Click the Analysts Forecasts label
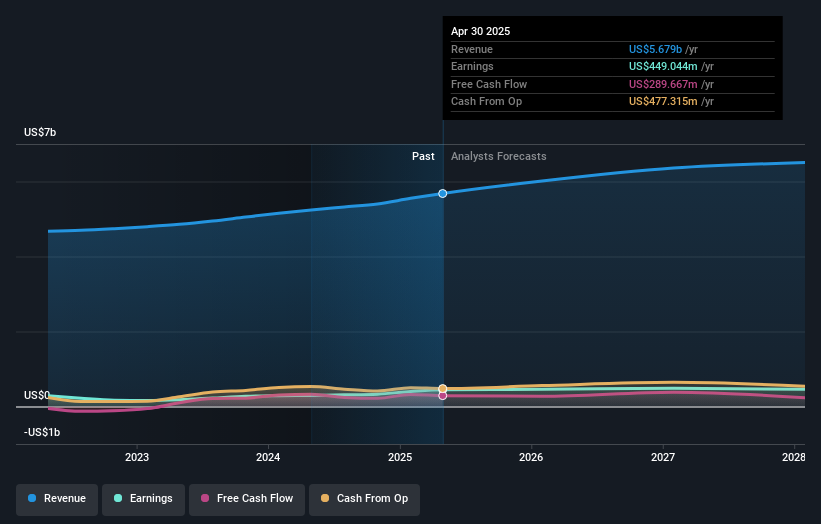Image resolution: width=821 pixels, height=524 pixels. point(498,157)
